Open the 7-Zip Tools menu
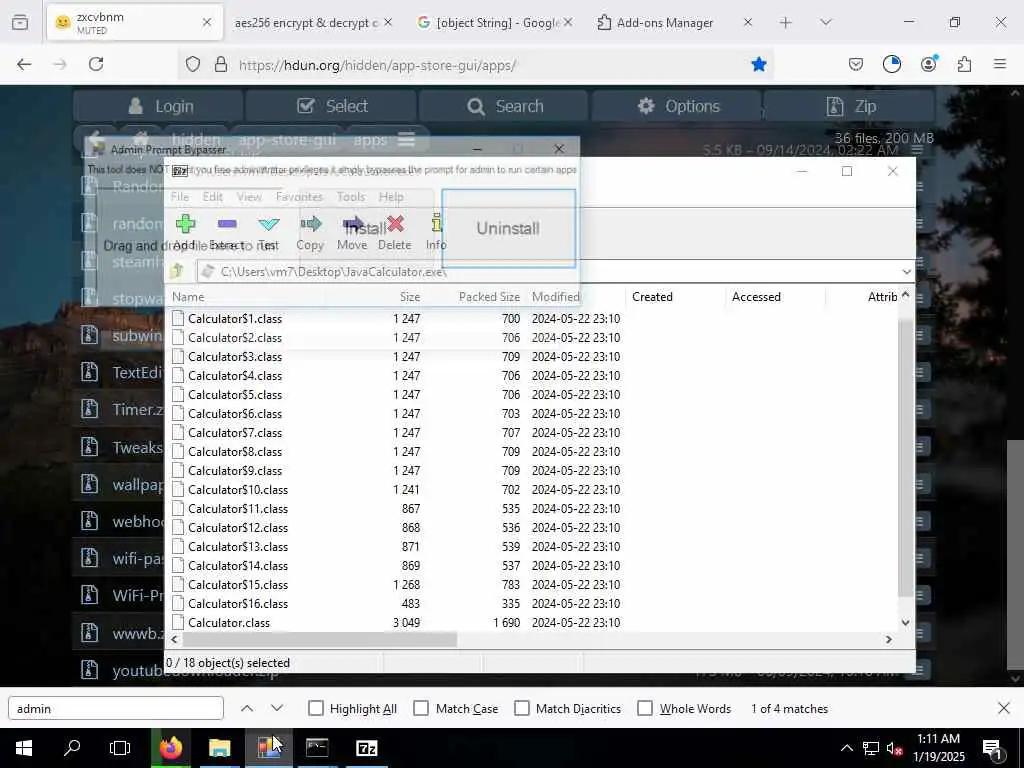This screenshot has width=1024, height=768. click(351, 197)
